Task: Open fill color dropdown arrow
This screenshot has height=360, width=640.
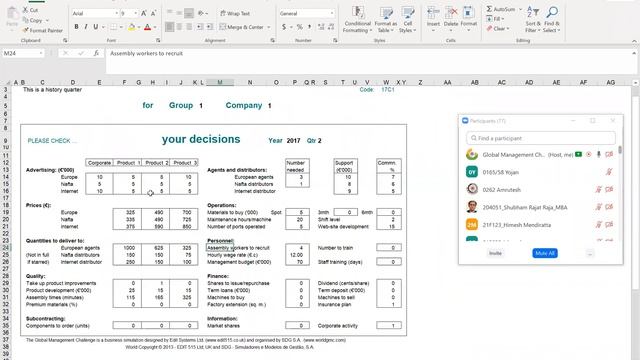Action: (x=139, y=27)
